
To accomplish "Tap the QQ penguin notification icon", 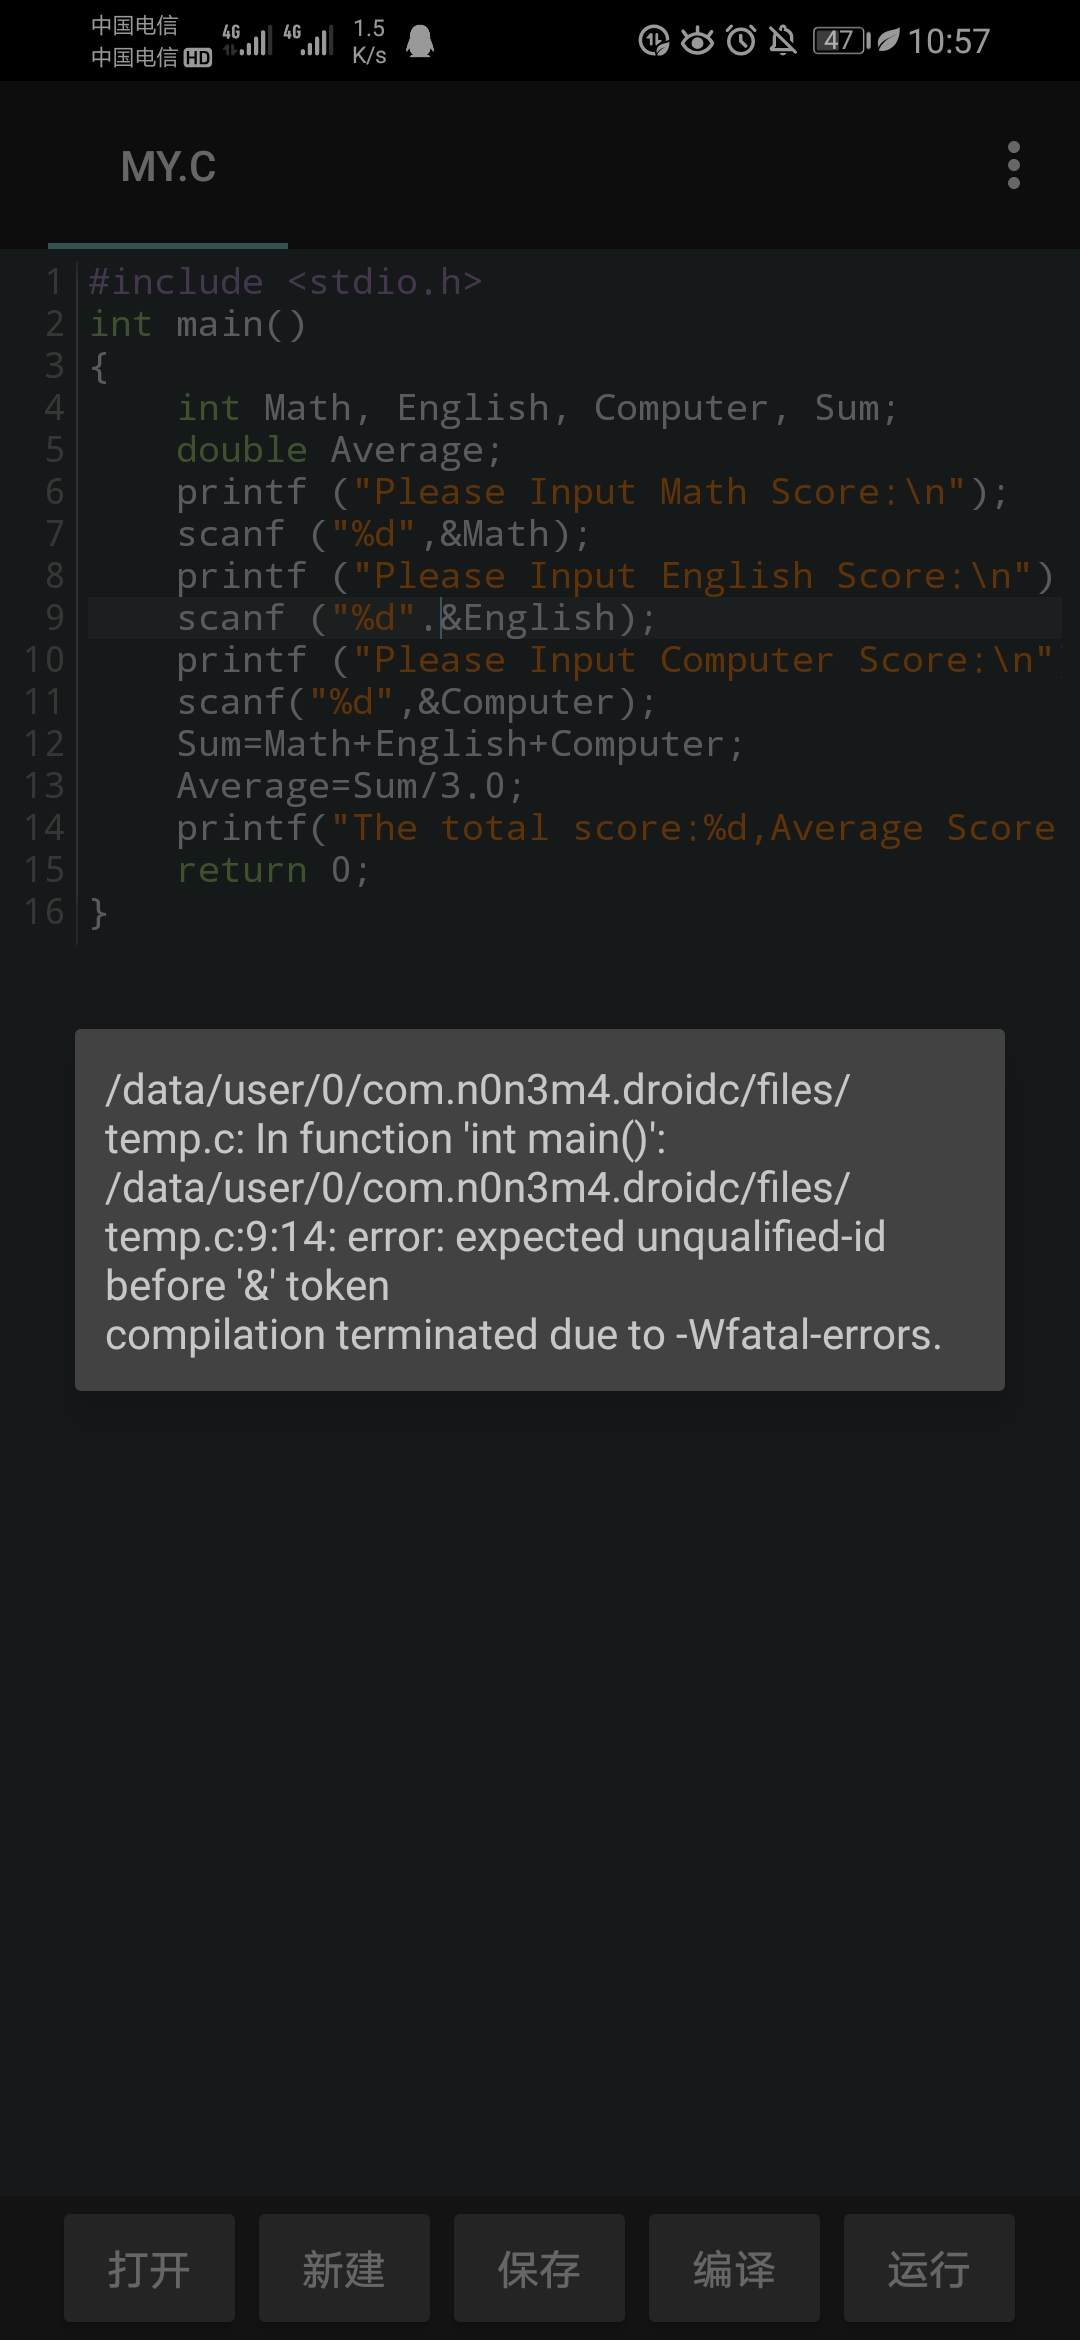I will point(420,41).
